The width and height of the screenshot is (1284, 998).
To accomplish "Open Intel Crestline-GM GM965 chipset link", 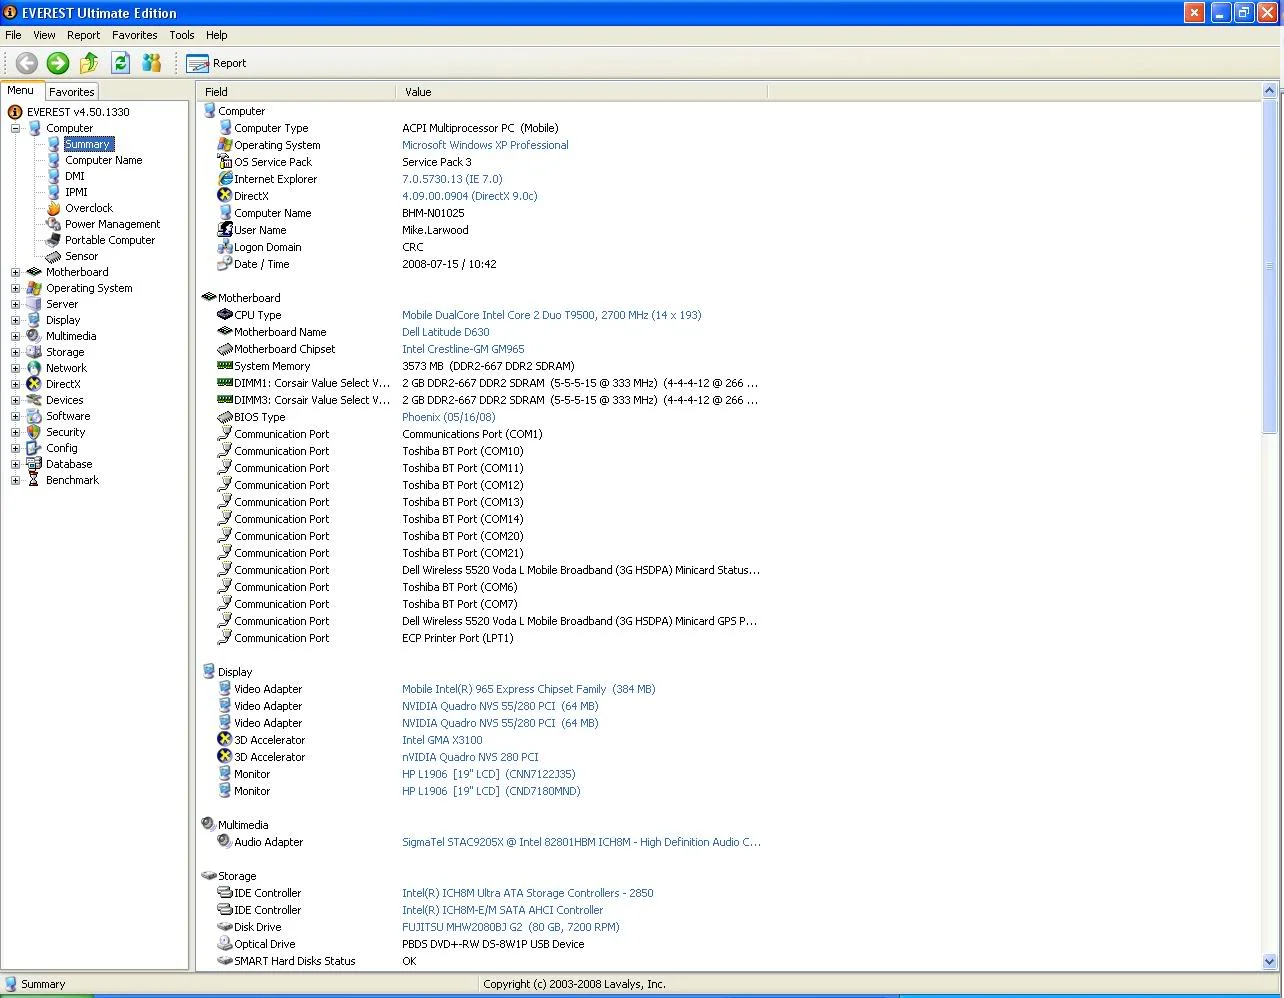I will [463, 349].
